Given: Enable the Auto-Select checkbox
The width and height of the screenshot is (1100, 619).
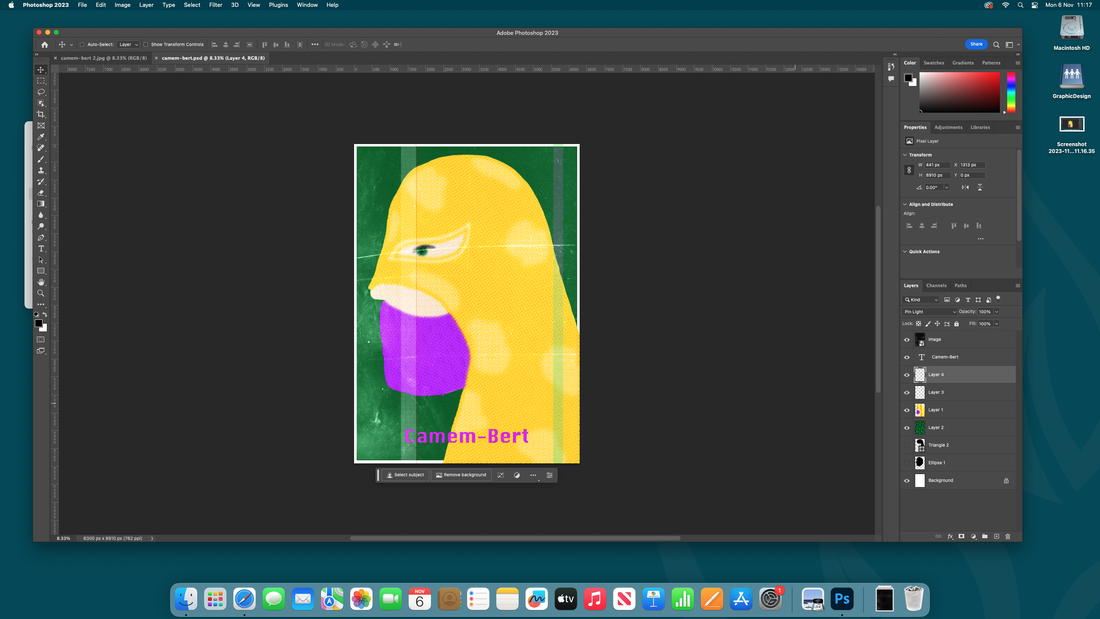Looking at the screenshot, I should click(82, 44).
